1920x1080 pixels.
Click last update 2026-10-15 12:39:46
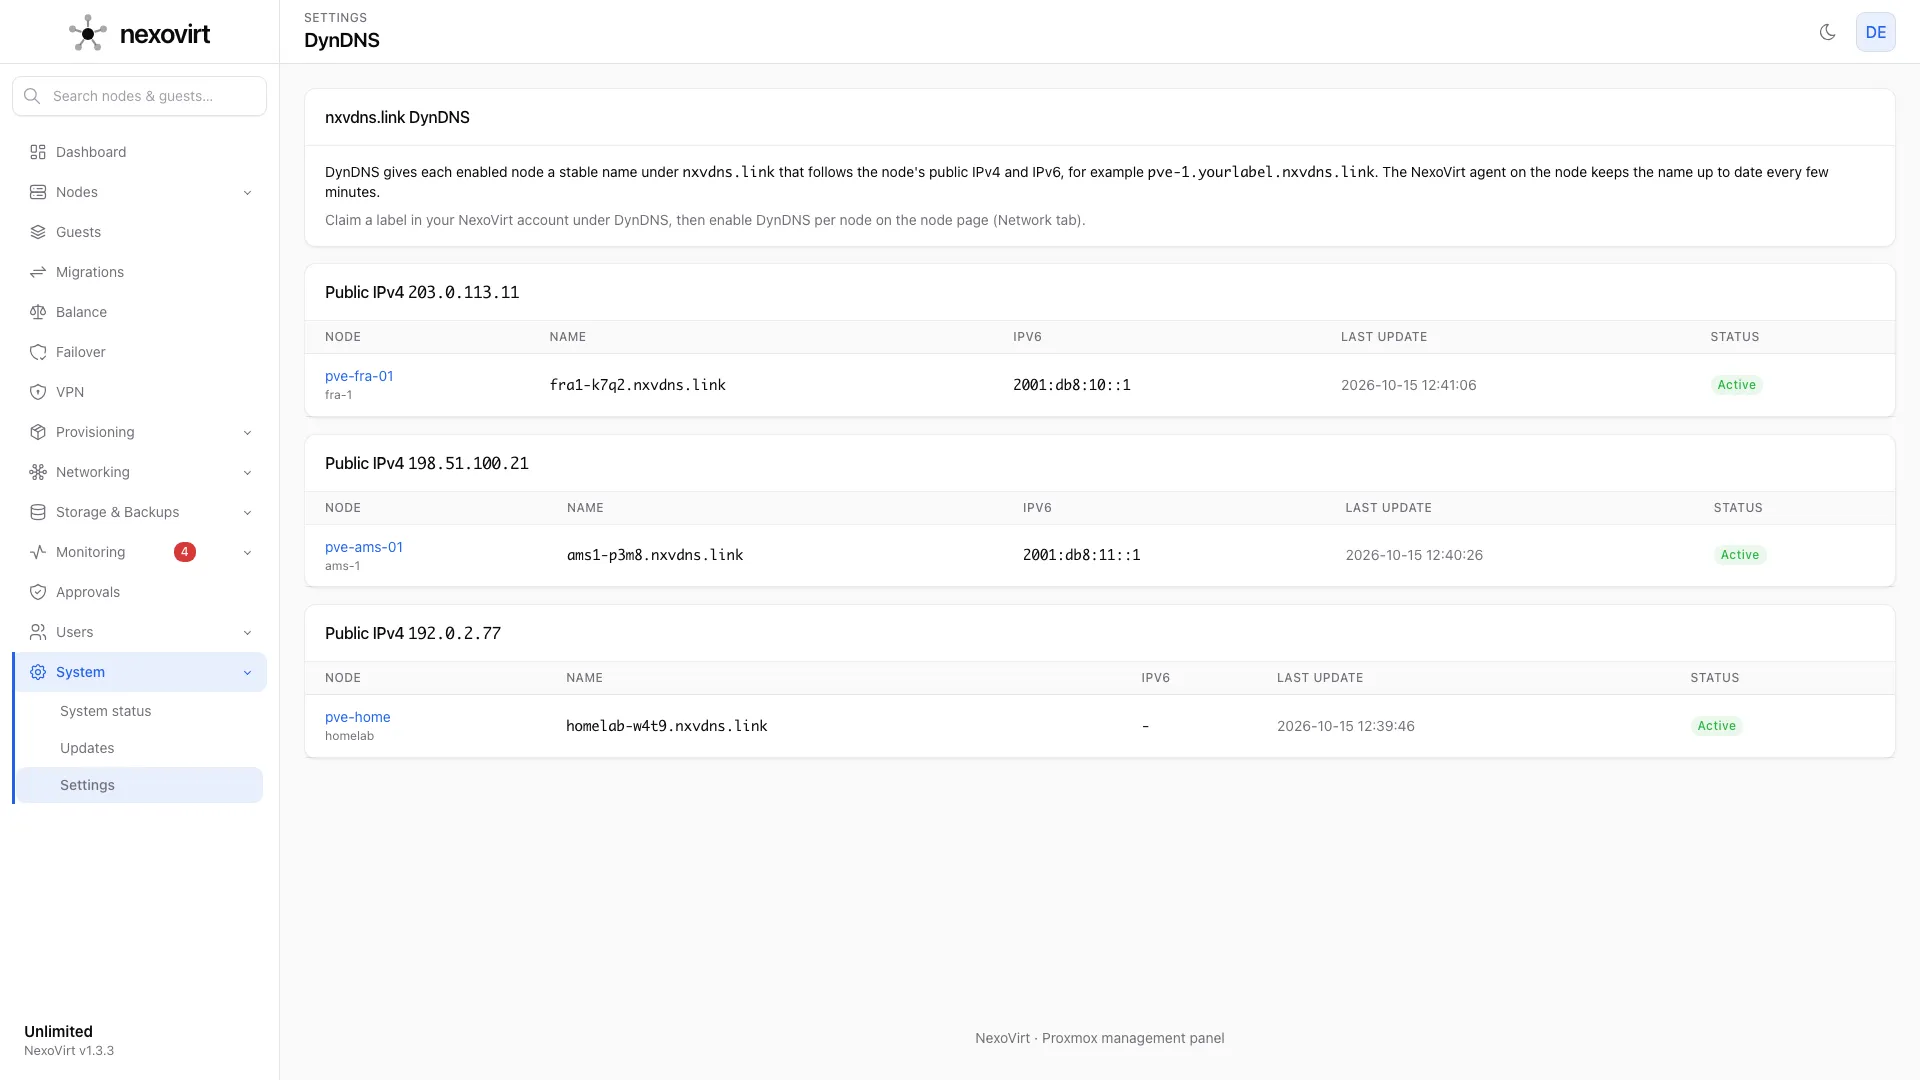[x=1345, y=726]
